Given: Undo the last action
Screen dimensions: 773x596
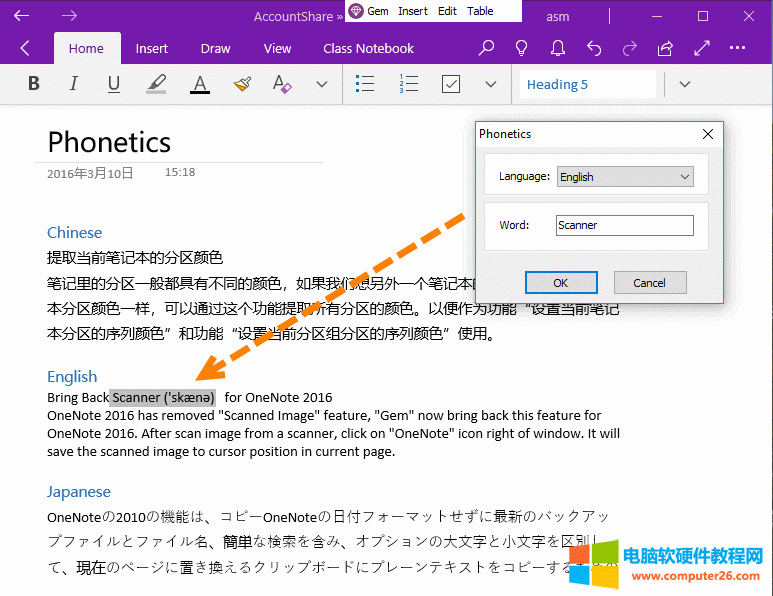Looking at the screenshot, I should (594, 48).
